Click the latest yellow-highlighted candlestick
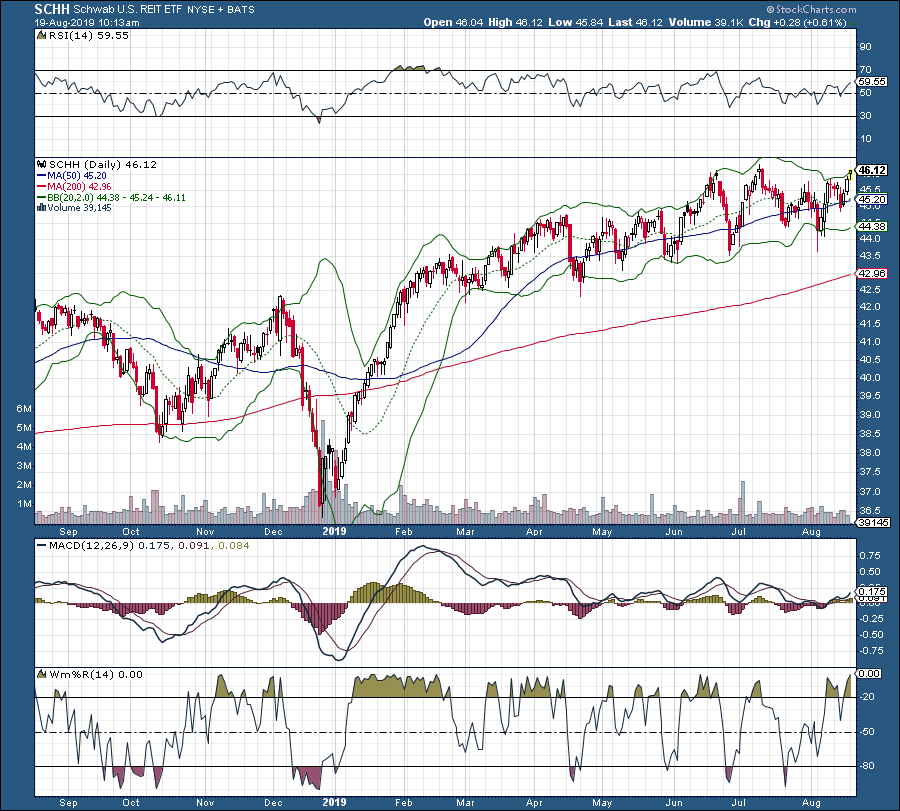 pyautogui.click(x=851, y=174)
